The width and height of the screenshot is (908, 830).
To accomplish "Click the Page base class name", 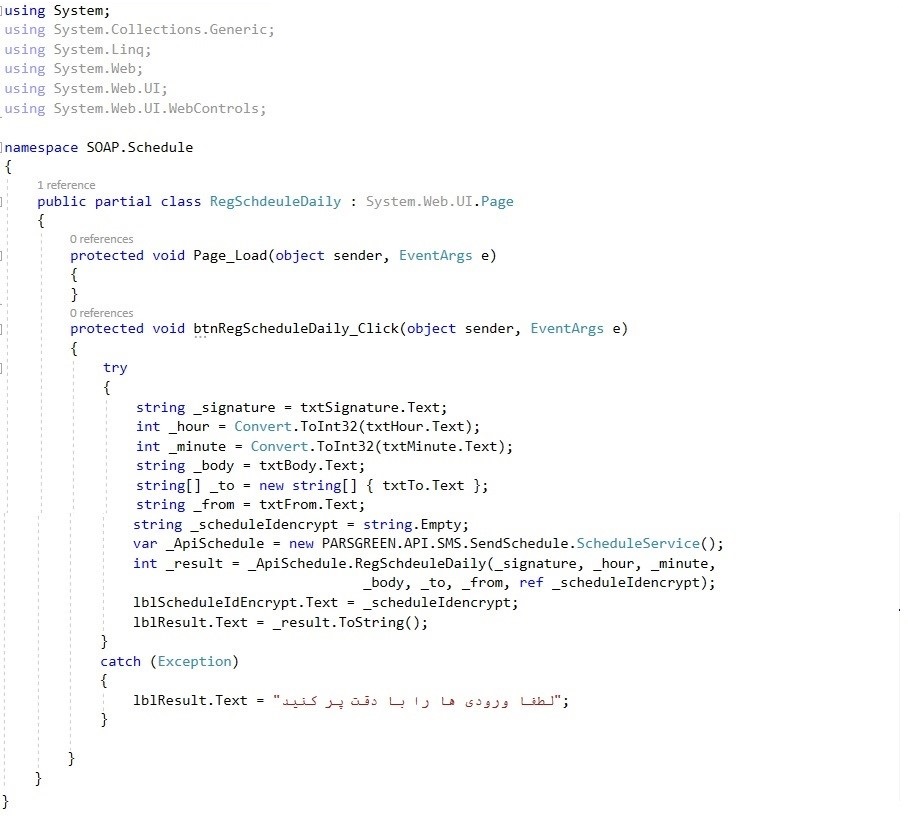I will (496, 201).
